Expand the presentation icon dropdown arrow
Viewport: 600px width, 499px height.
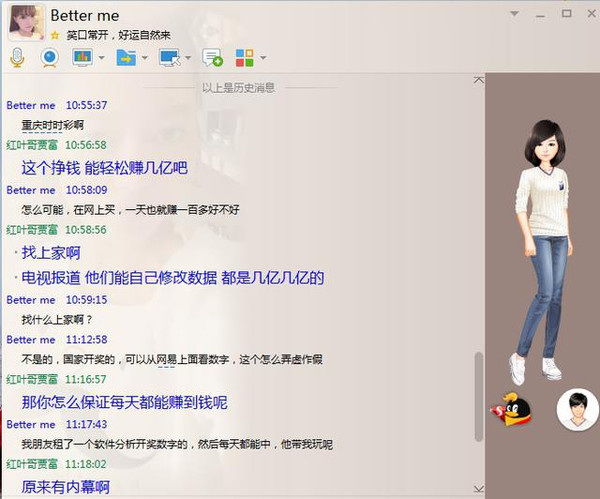[102, 58]
